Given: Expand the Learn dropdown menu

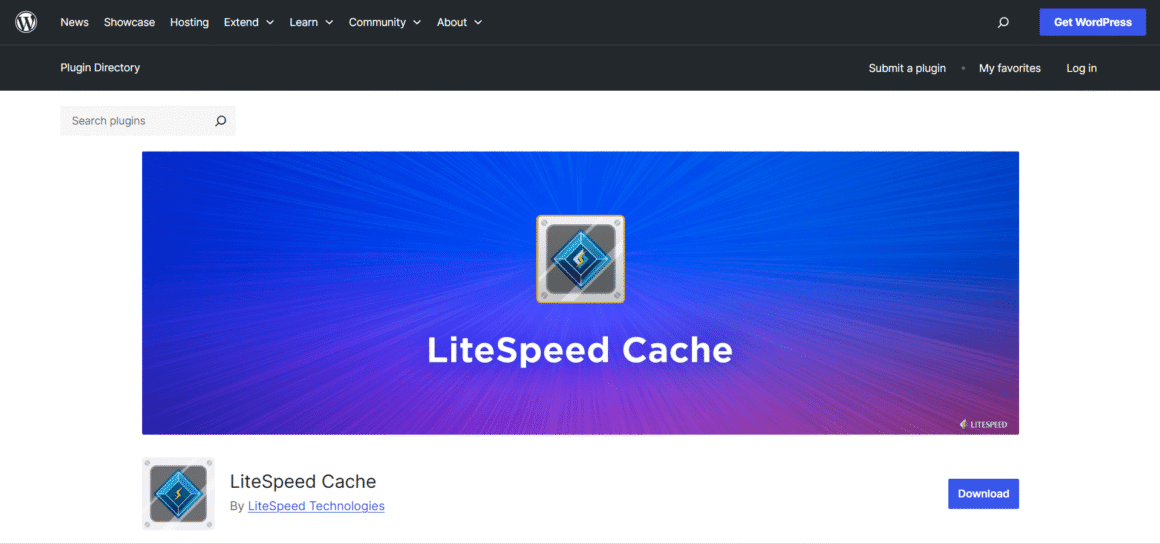Looking at the screenshot, I should [x=311, y=22].
